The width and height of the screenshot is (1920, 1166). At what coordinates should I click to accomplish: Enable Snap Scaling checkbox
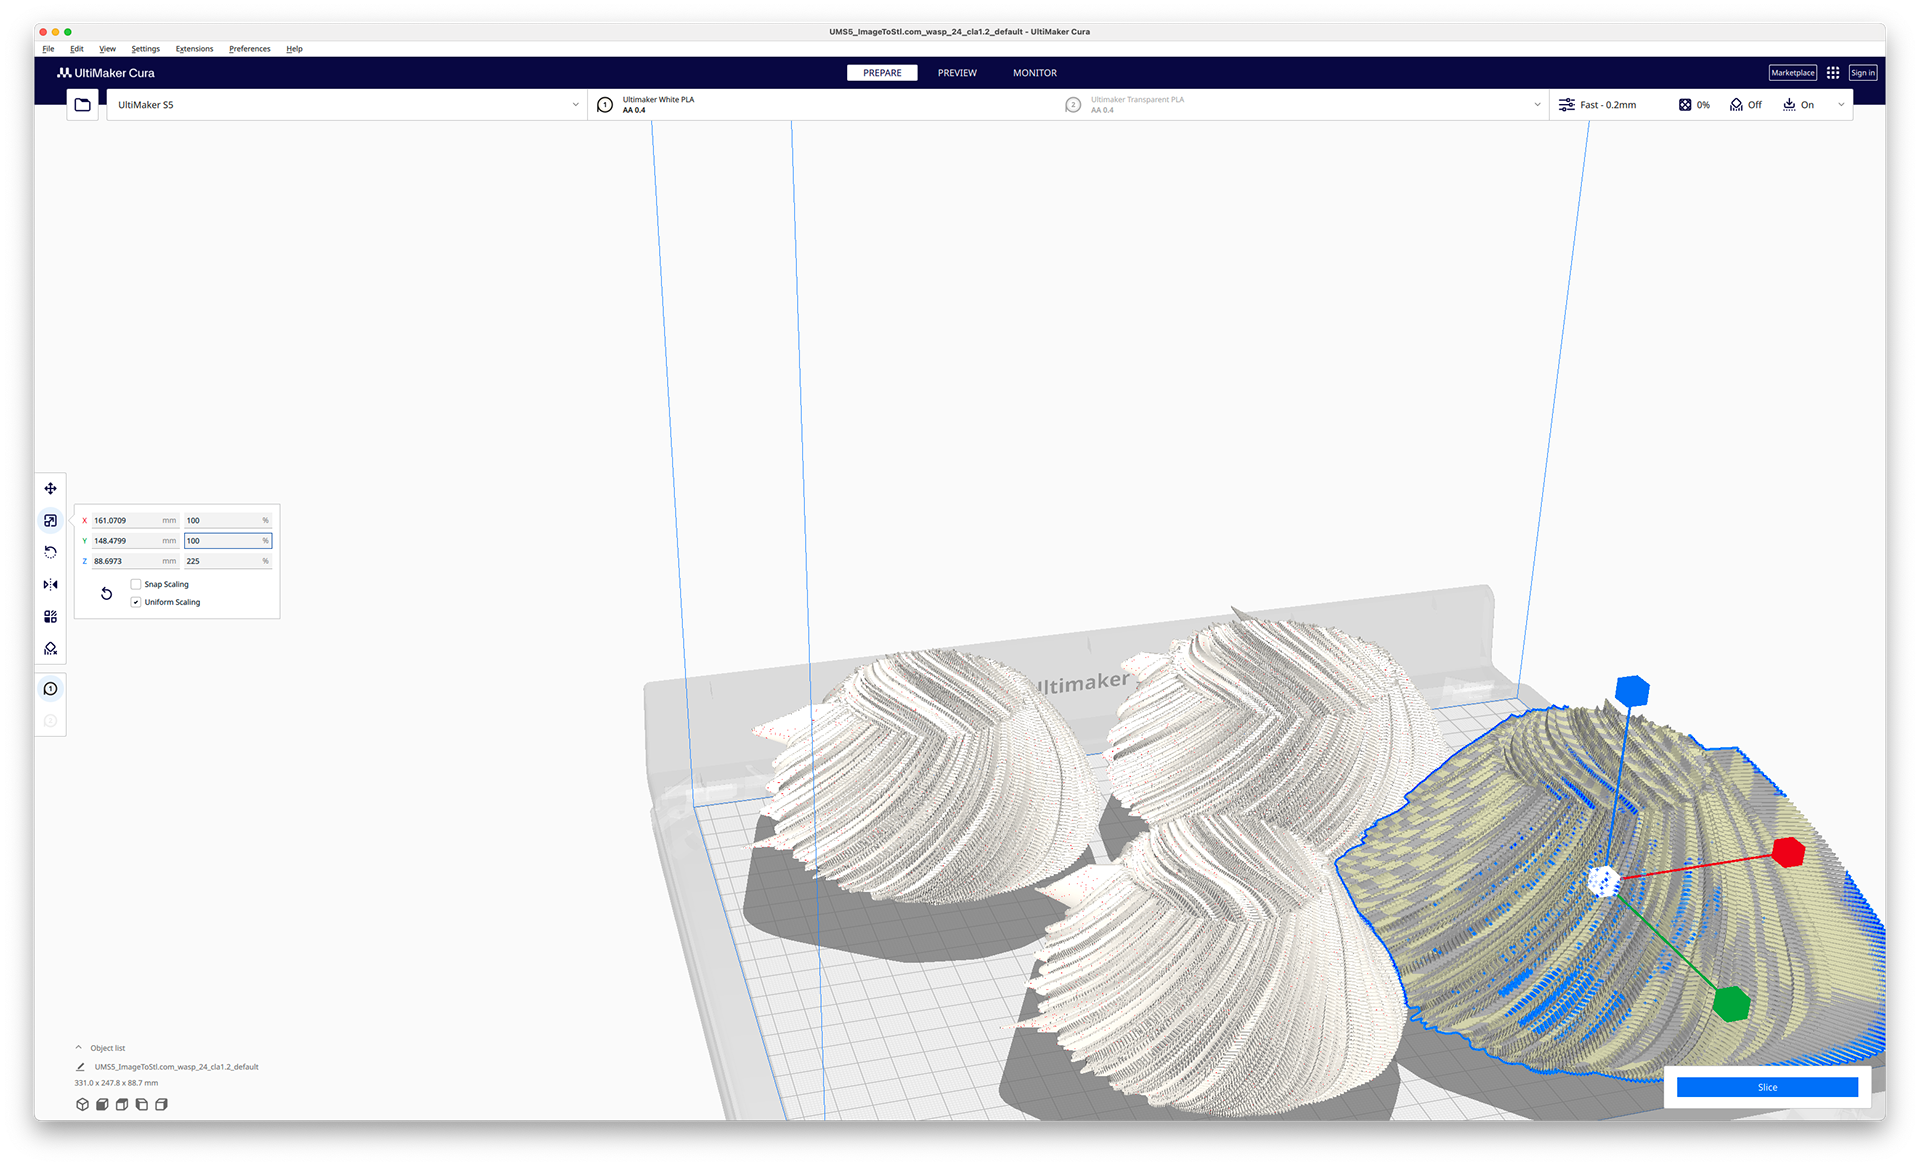pyautogui.click(x=136, y=585)
